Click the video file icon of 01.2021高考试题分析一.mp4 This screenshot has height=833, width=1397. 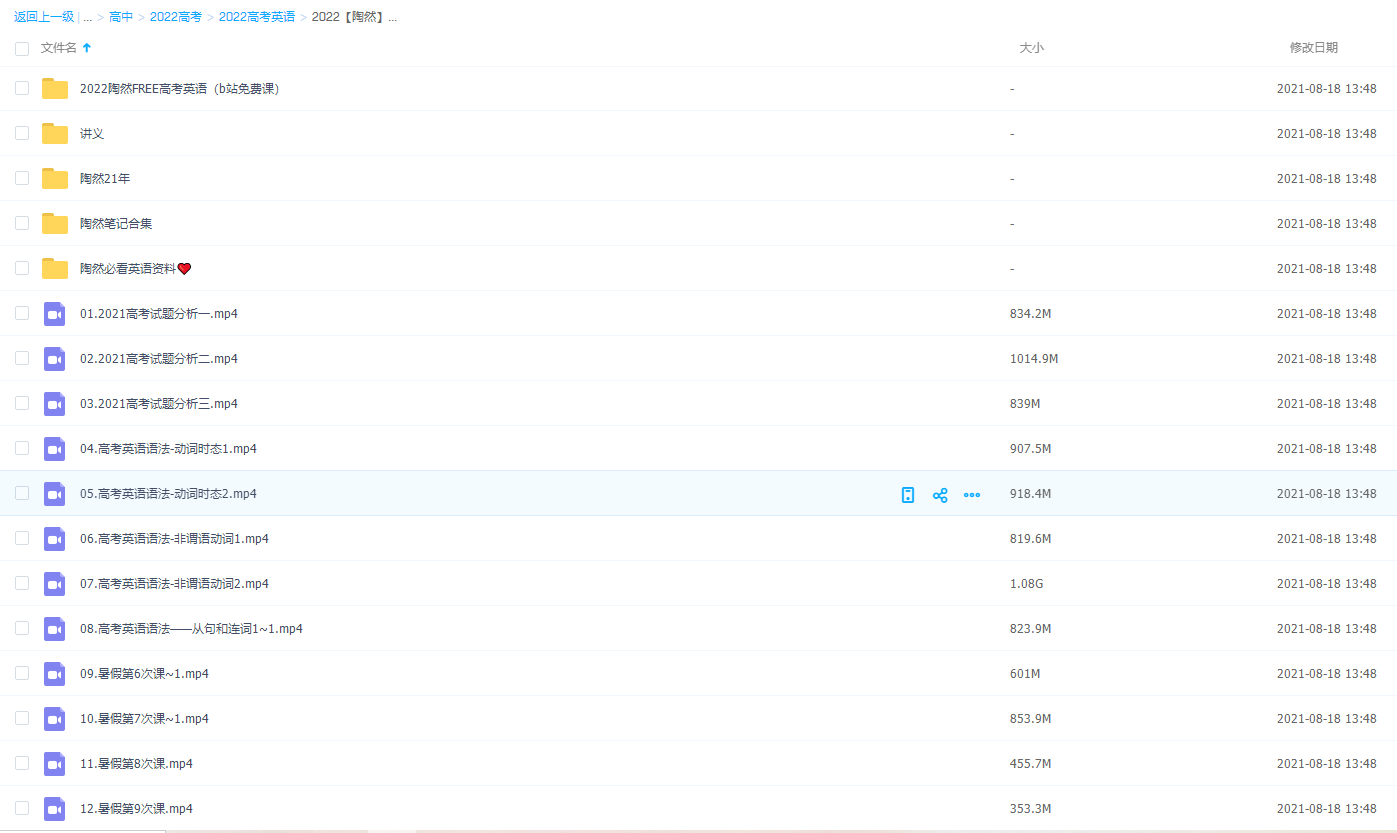point(55,314)
